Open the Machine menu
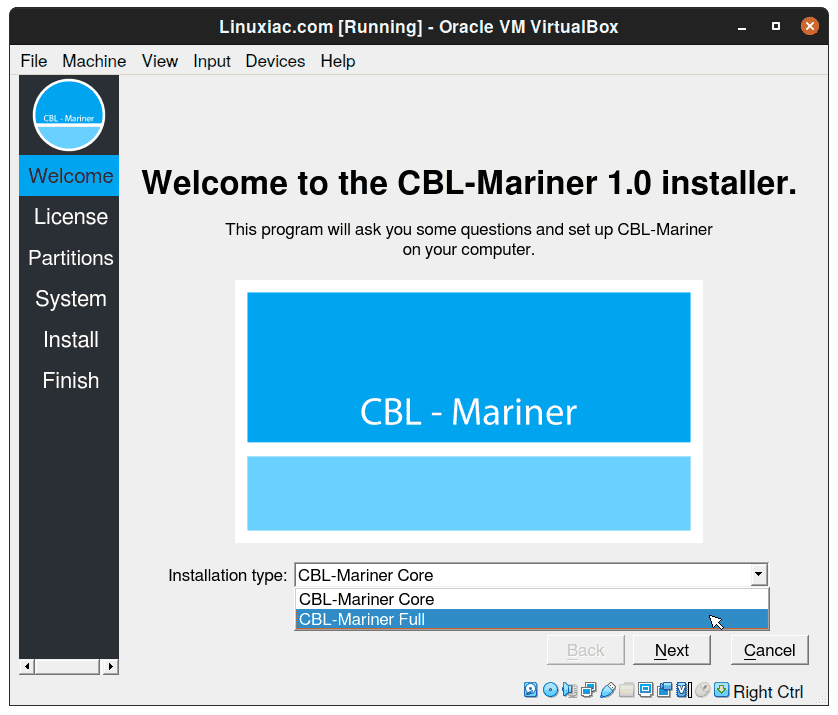 94,61
